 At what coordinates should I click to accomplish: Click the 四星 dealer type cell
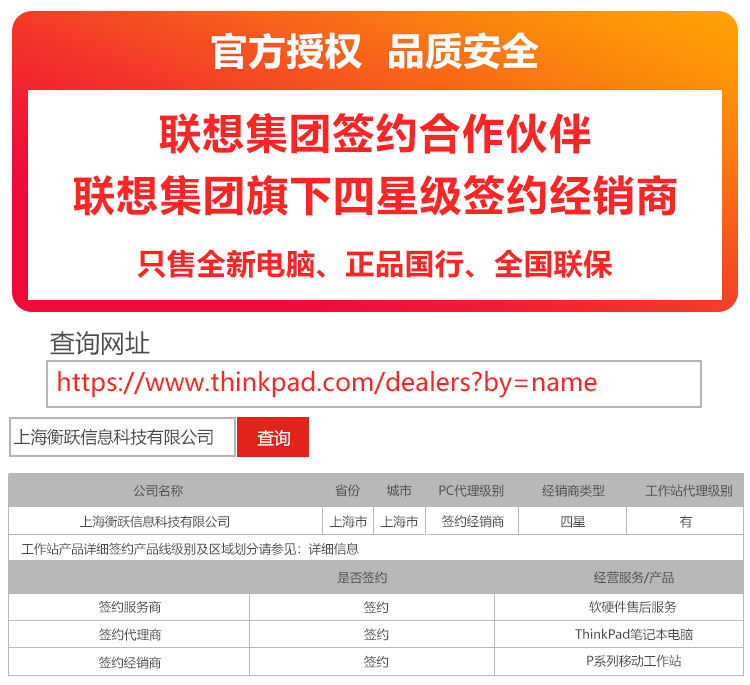coord(573,521)
